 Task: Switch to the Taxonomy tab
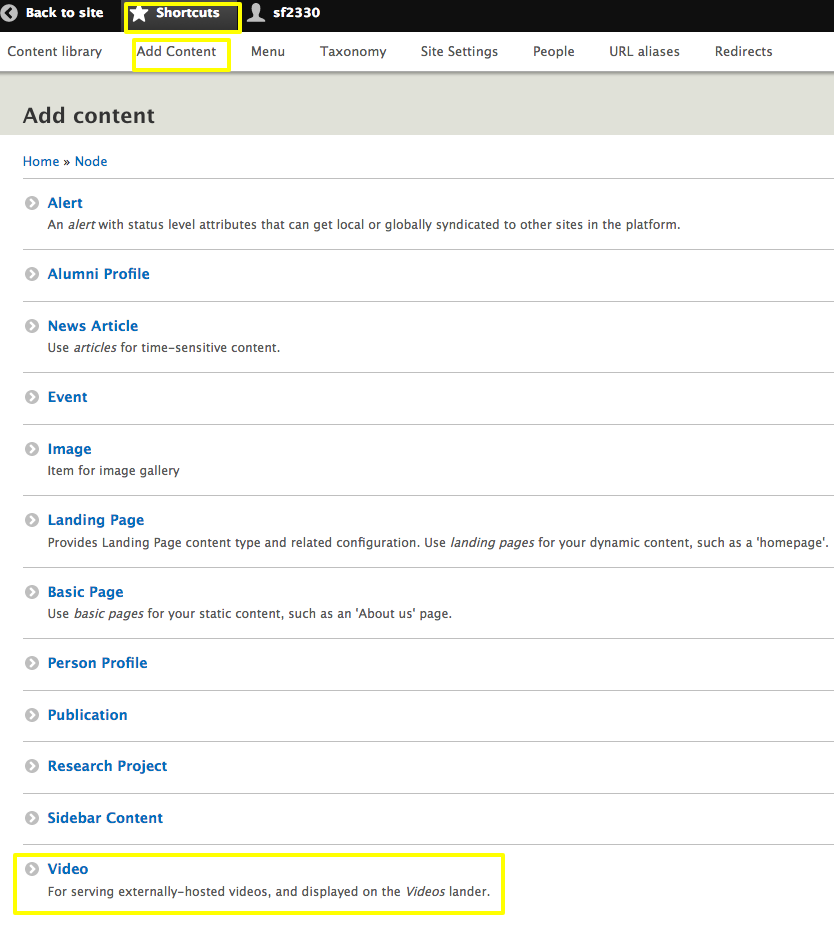tap(353, 52)
